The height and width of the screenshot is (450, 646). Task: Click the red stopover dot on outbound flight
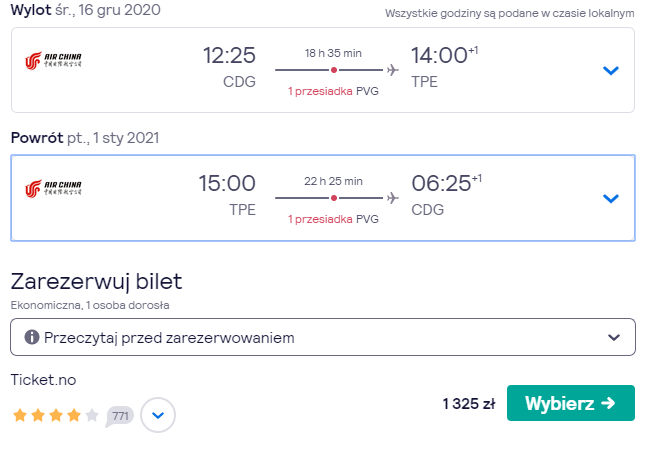point(334,70)
